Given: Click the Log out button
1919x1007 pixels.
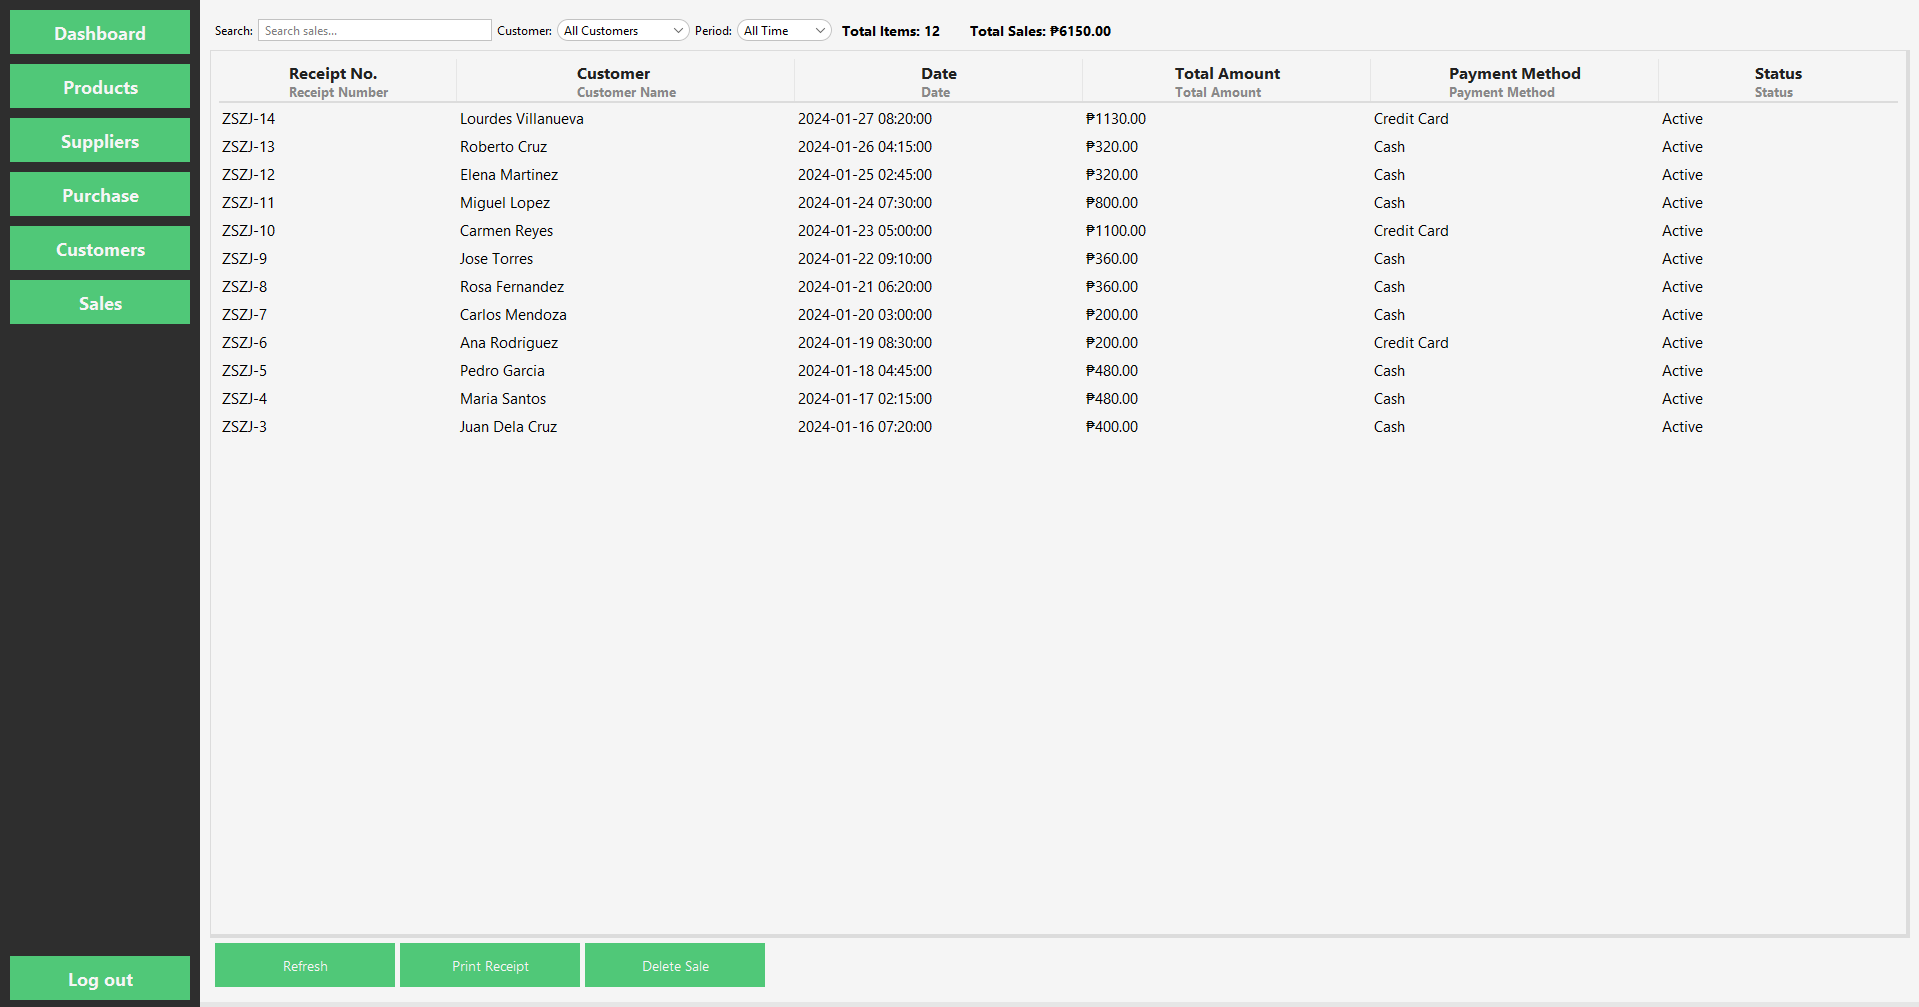Looking at the screenshot, I should (x=100, y=979).
